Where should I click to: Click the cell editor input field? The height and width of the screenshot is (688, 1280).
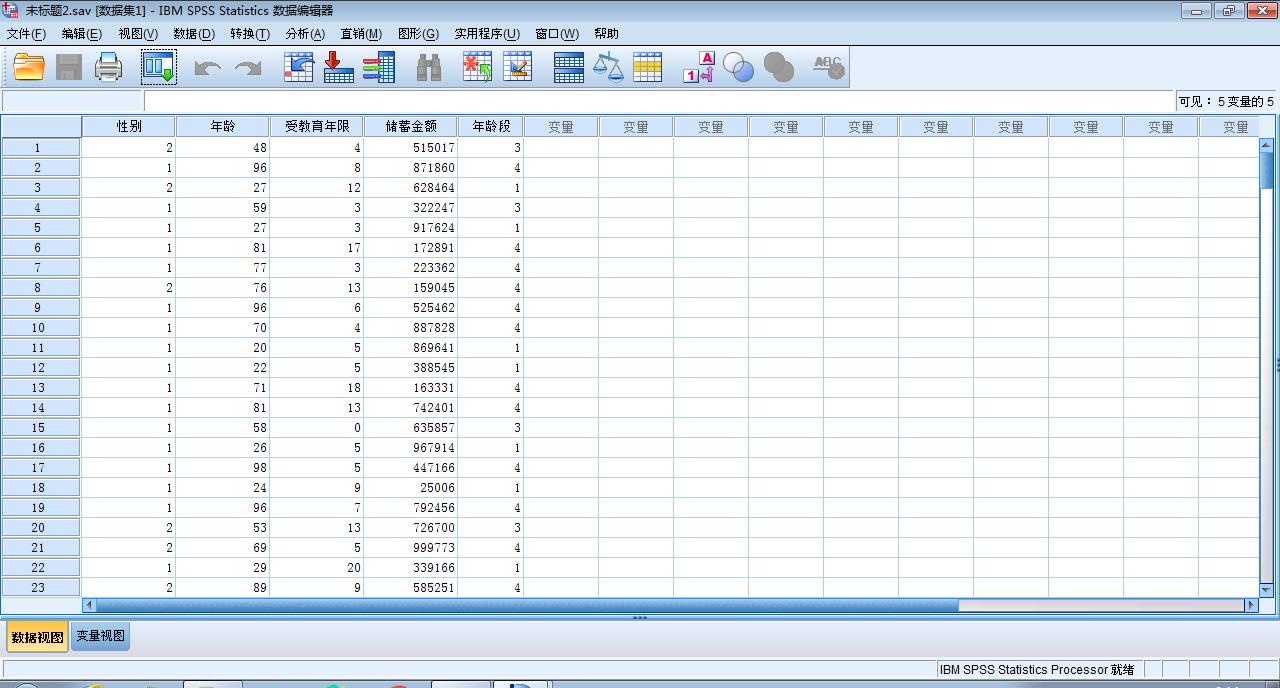point(658,101)
